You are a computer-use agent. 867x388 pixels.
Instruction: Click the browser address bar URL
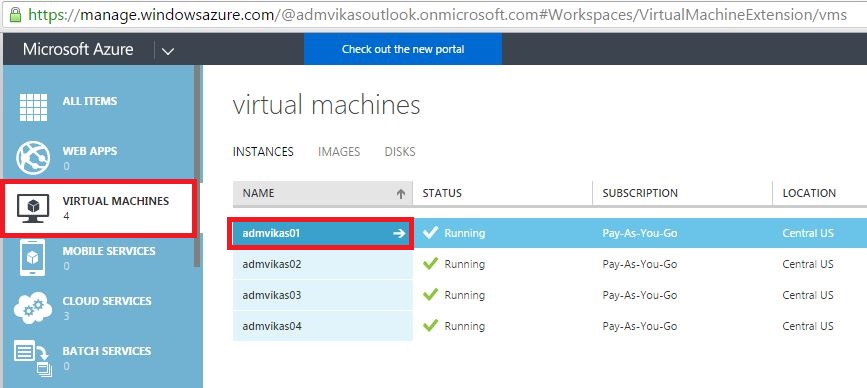(437, 14)
